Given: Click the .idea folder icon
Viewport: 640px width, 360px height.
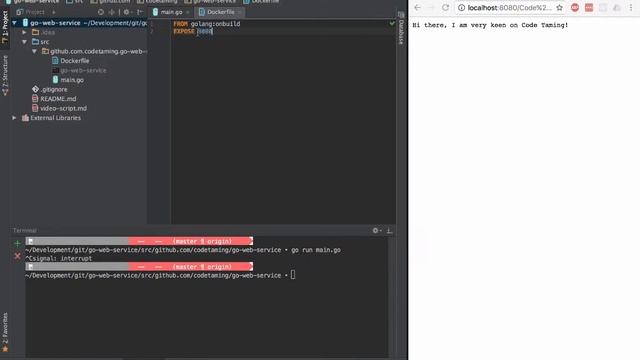Looking at the screenshot, I should [36, 32].
